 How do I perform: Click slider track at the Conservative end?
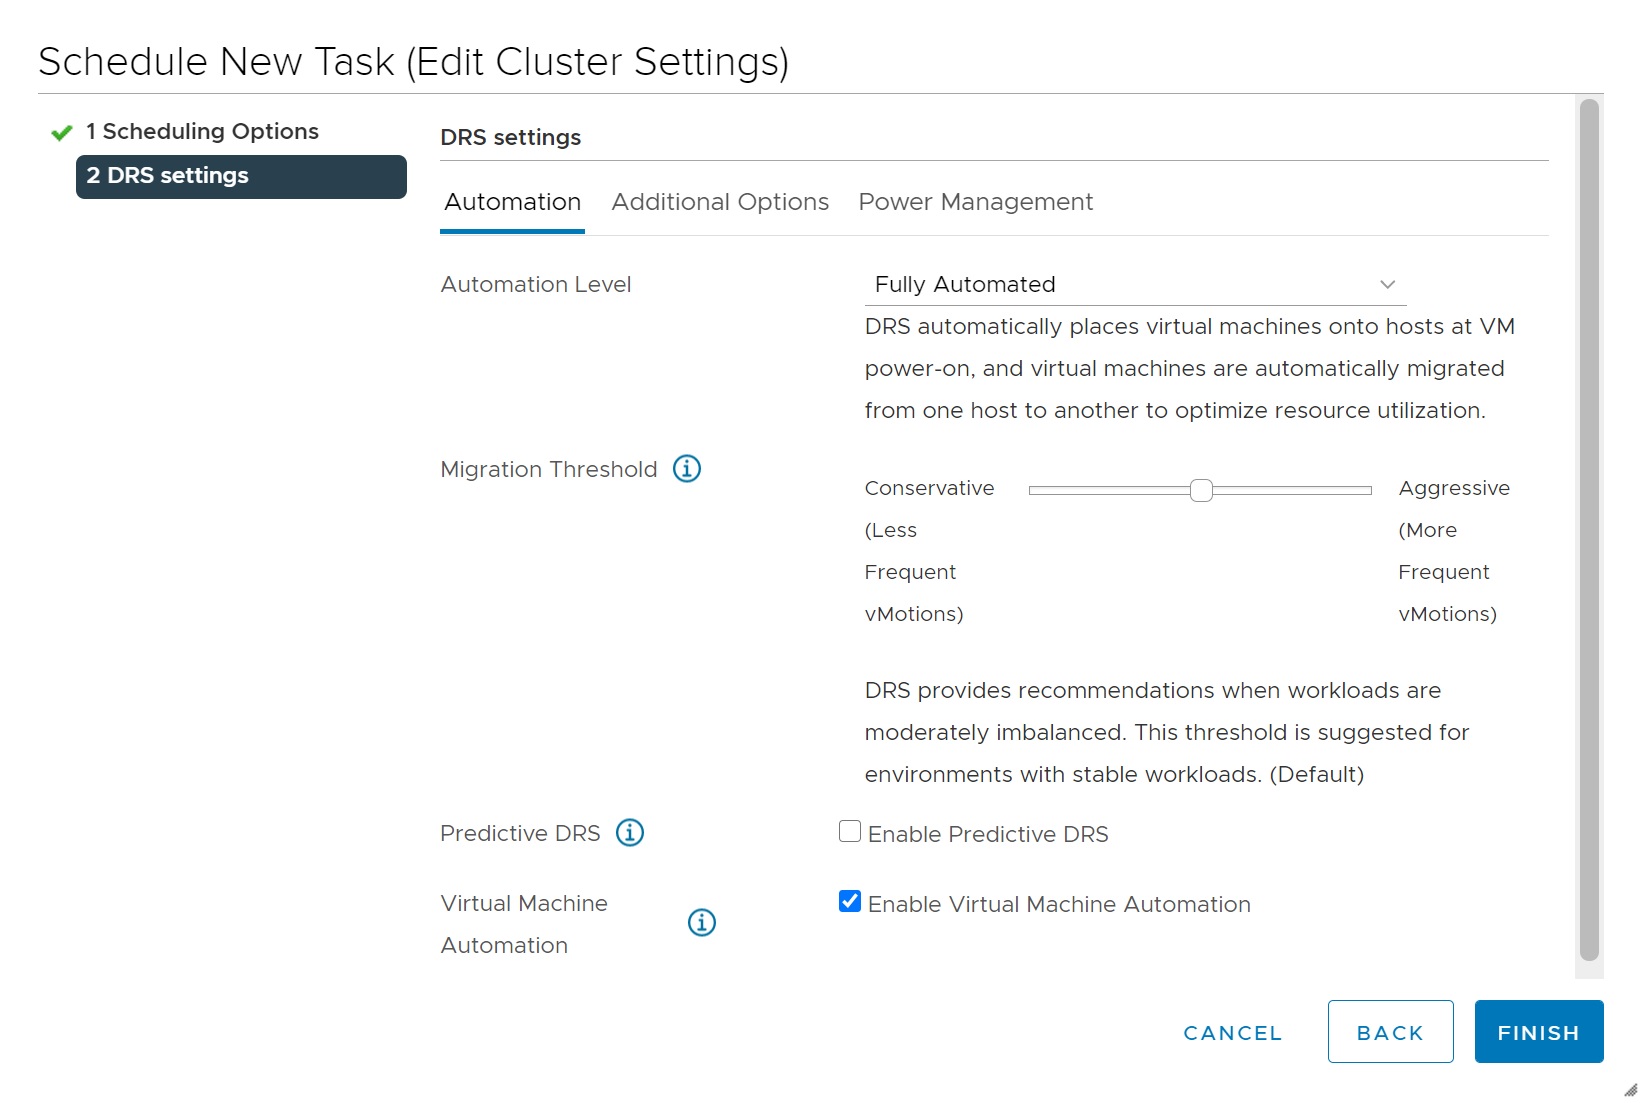tap(1036, 490)
